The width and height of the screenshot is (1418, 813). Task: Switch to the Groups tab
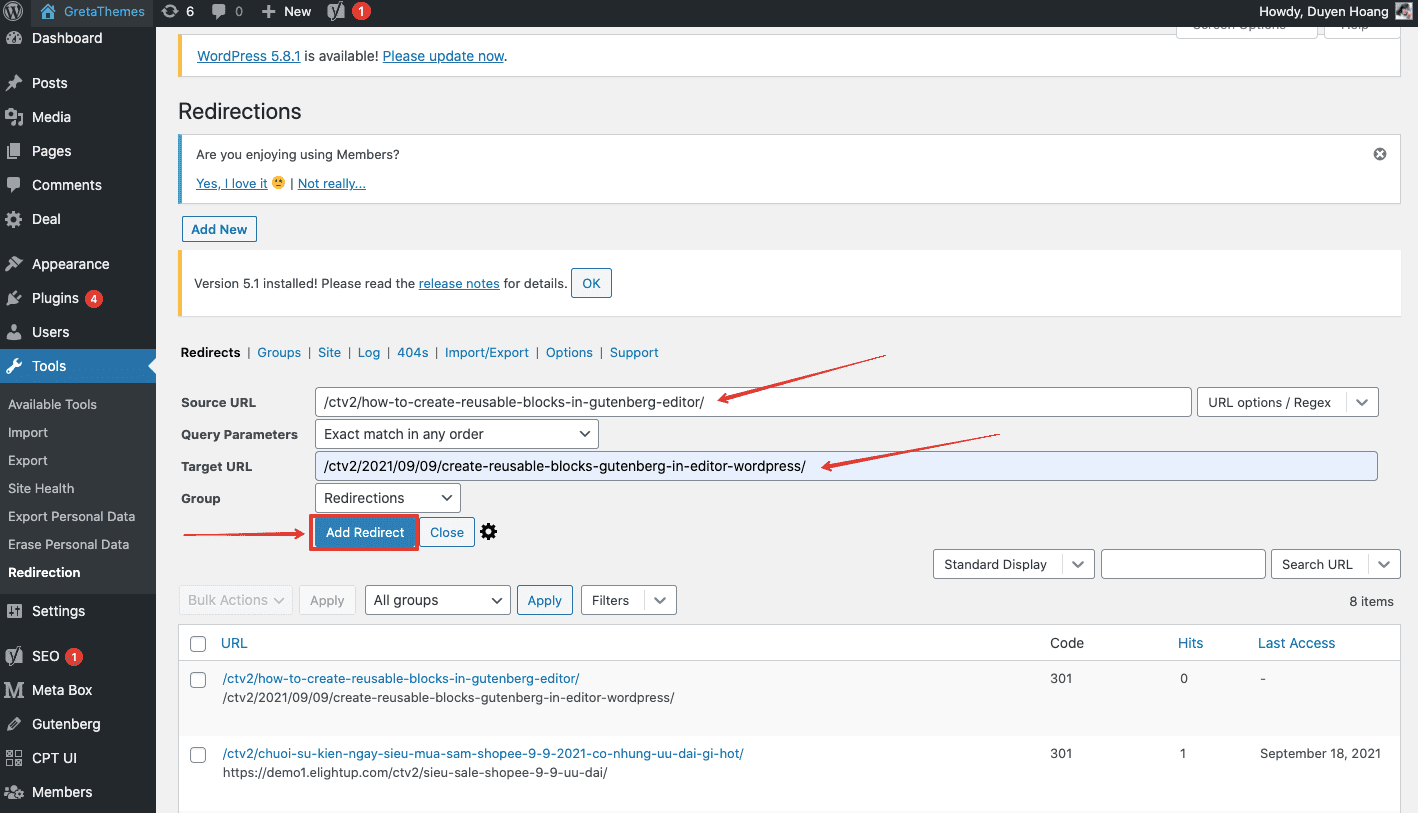(279, 353)
